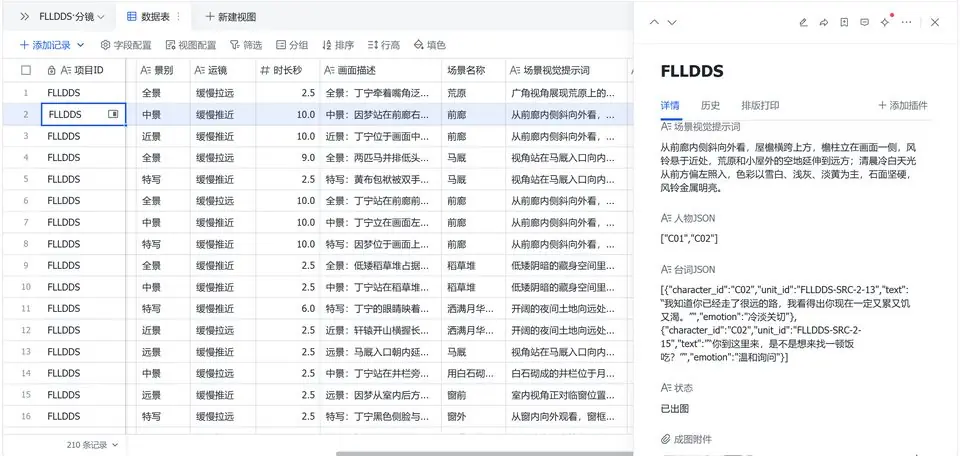Image resolution: width=960 pixels, height=456 pixels.
Task: Click 添加插件 to add a plugin
Action: 903,105
